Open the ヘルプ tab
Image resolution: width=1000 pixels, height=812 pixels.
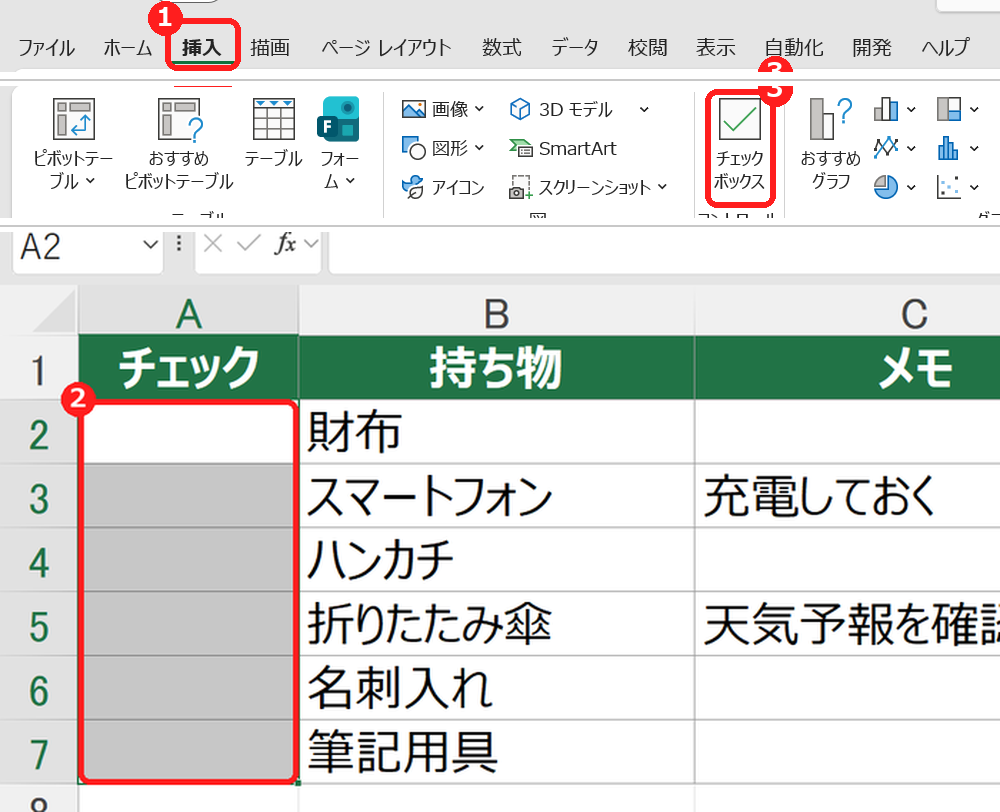[945, 48]
